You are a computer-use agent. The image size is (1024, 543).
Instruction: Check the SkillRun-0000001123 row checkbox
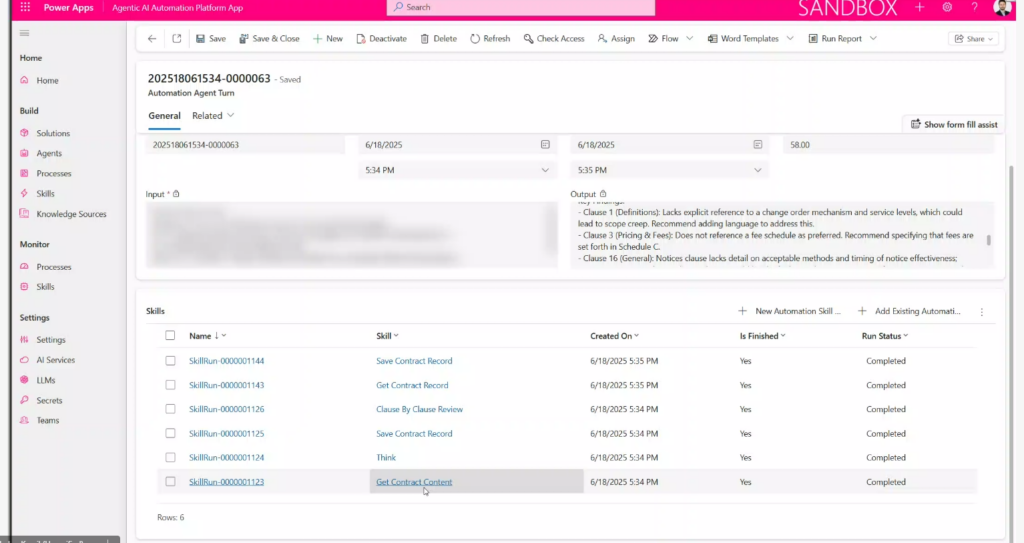click(170, 482)
